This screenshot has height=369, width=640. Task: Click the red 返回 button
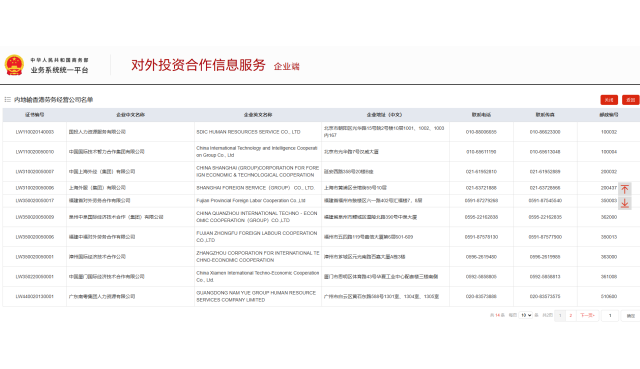(630, 100)
